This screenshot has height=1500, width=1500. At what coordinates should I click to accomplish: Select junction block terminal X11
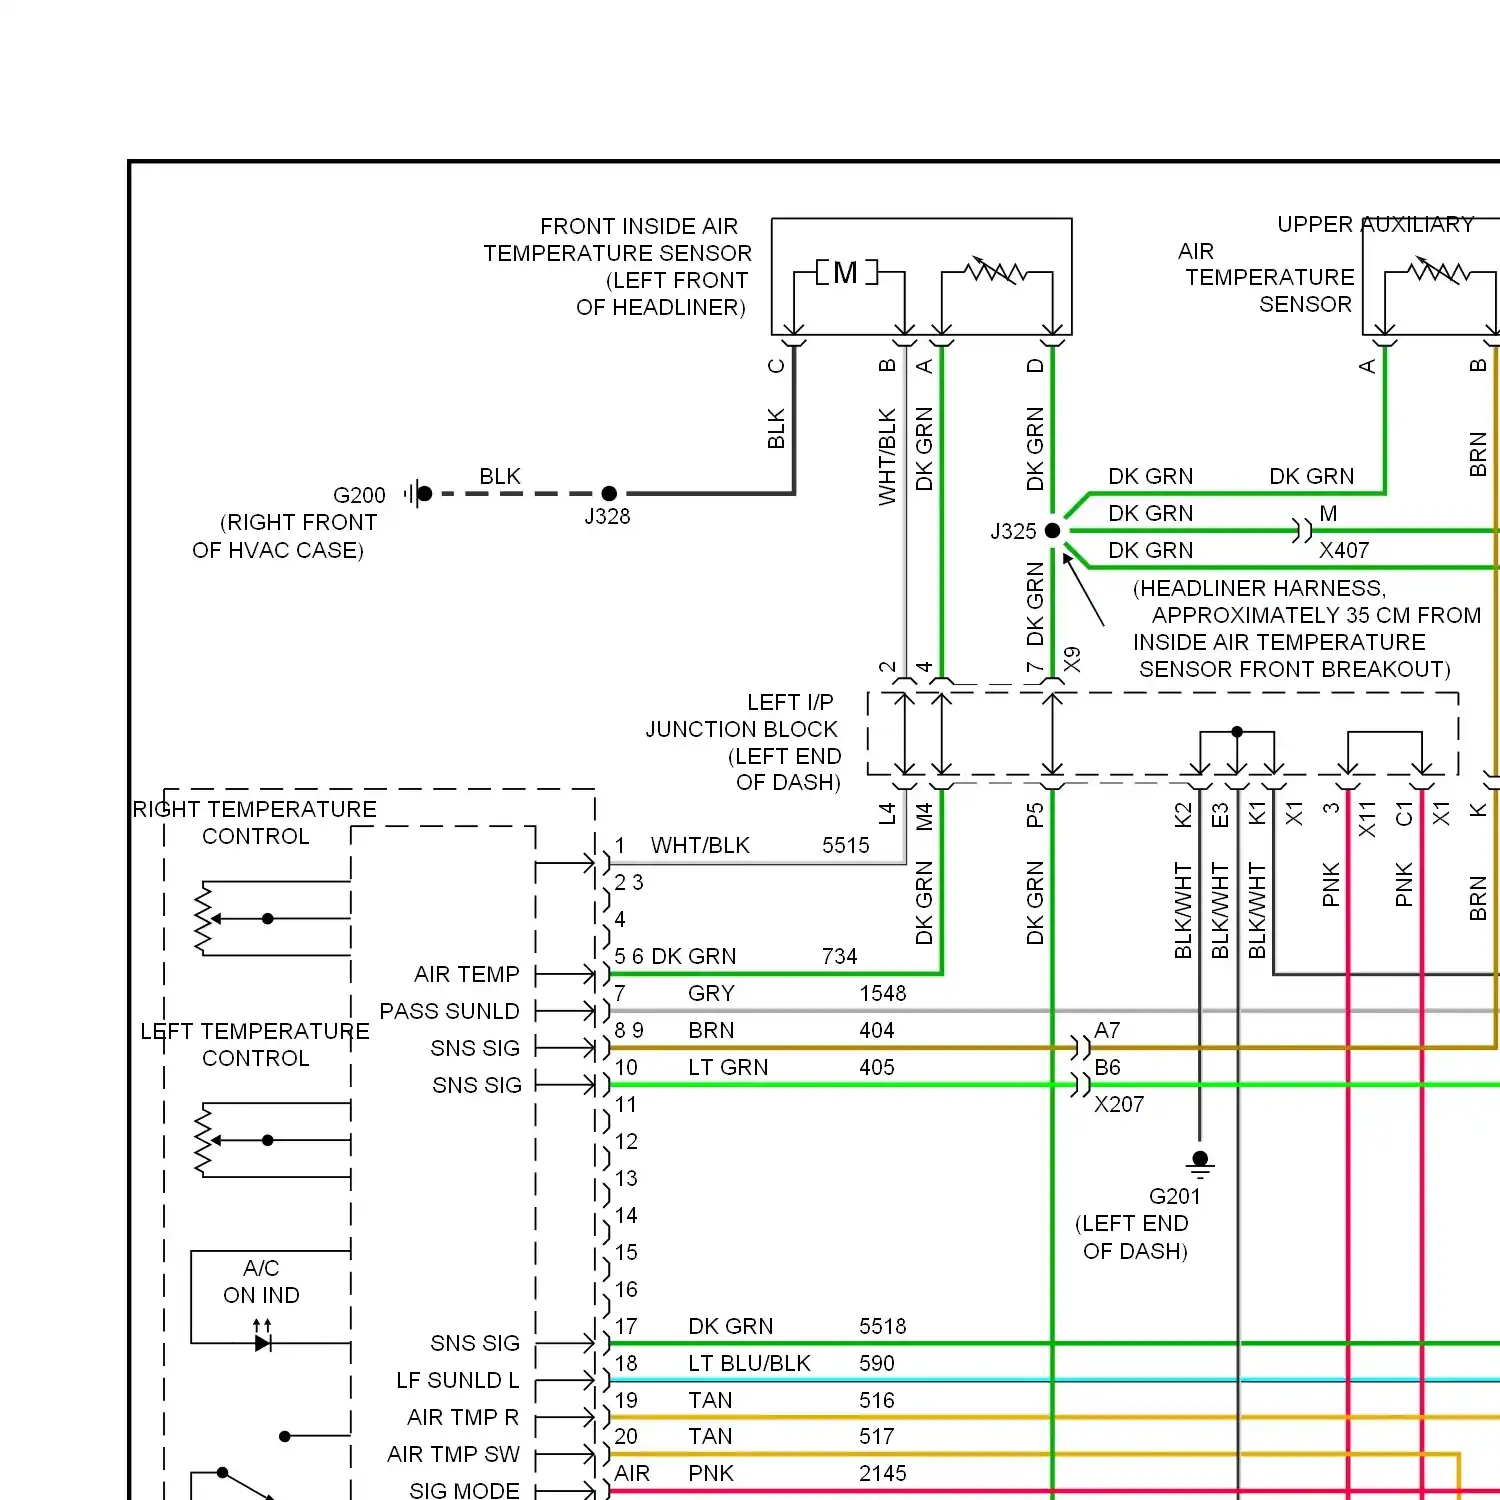tap(1367, 819)
